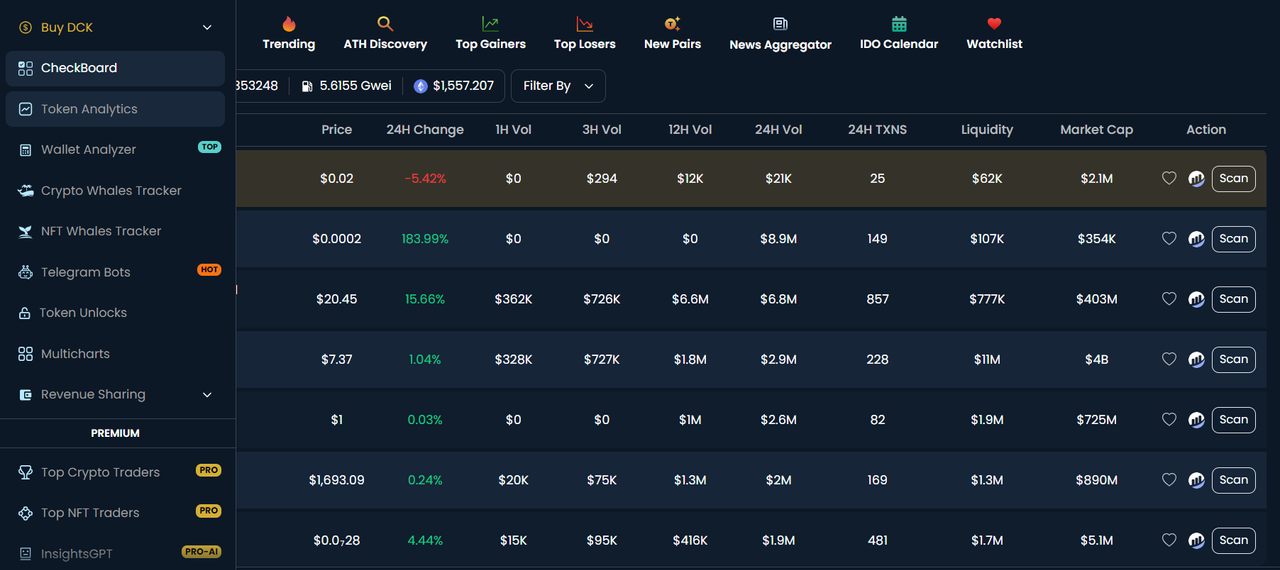Click the gas price 5.6155 Gwei indicator

345,86
